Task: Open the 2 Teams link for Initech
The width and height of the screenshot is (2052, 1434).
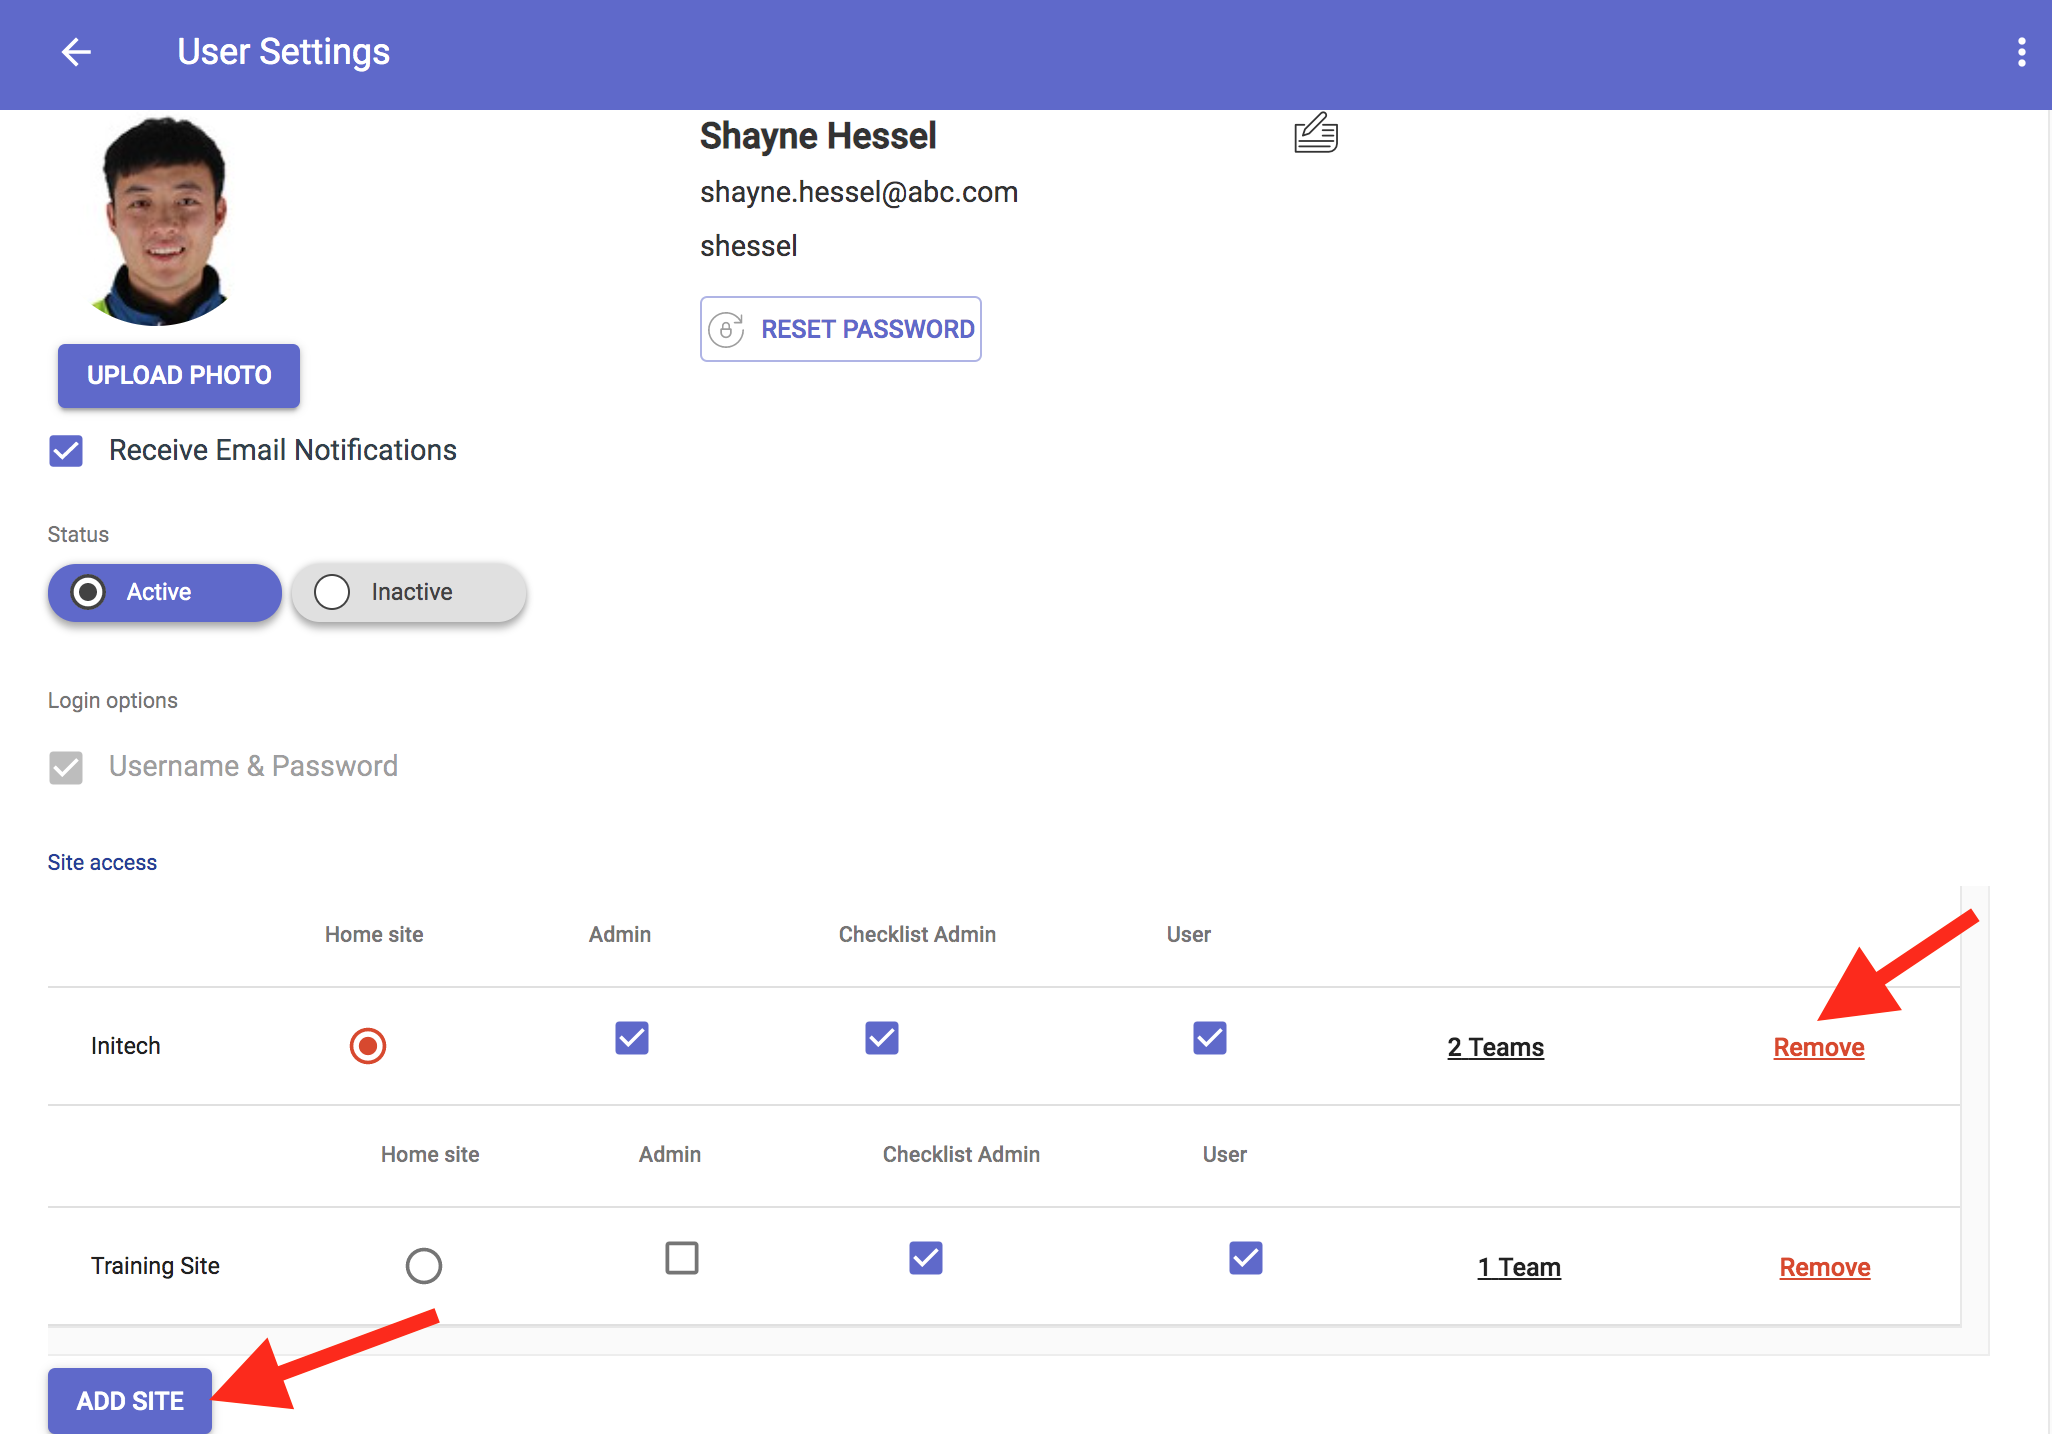Action: coord(1495,1047)
